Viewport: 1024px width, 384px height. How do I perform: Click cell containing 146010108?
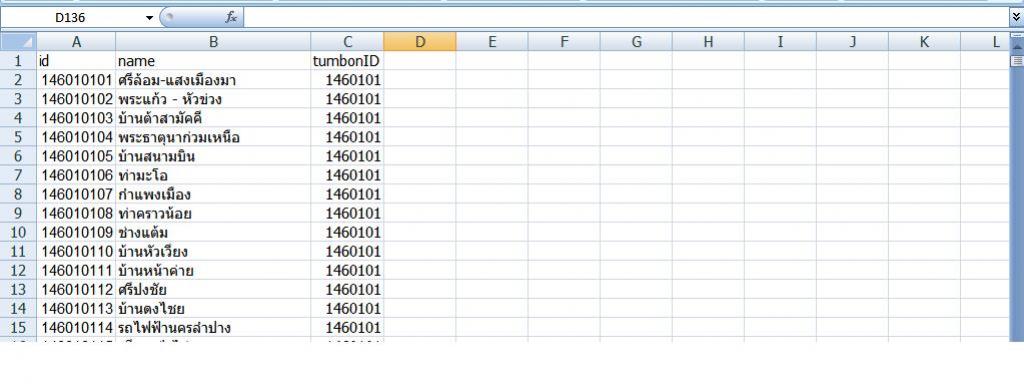tap(76, 213)
